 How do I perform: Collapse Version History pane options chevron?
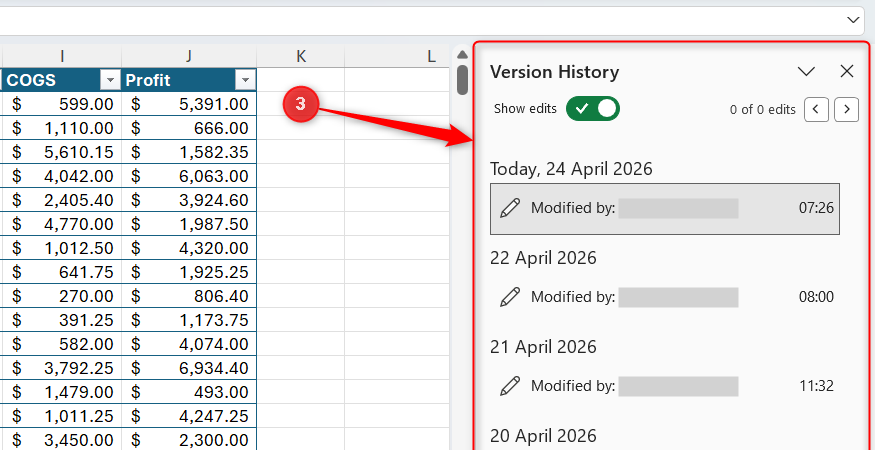point(806,71)
